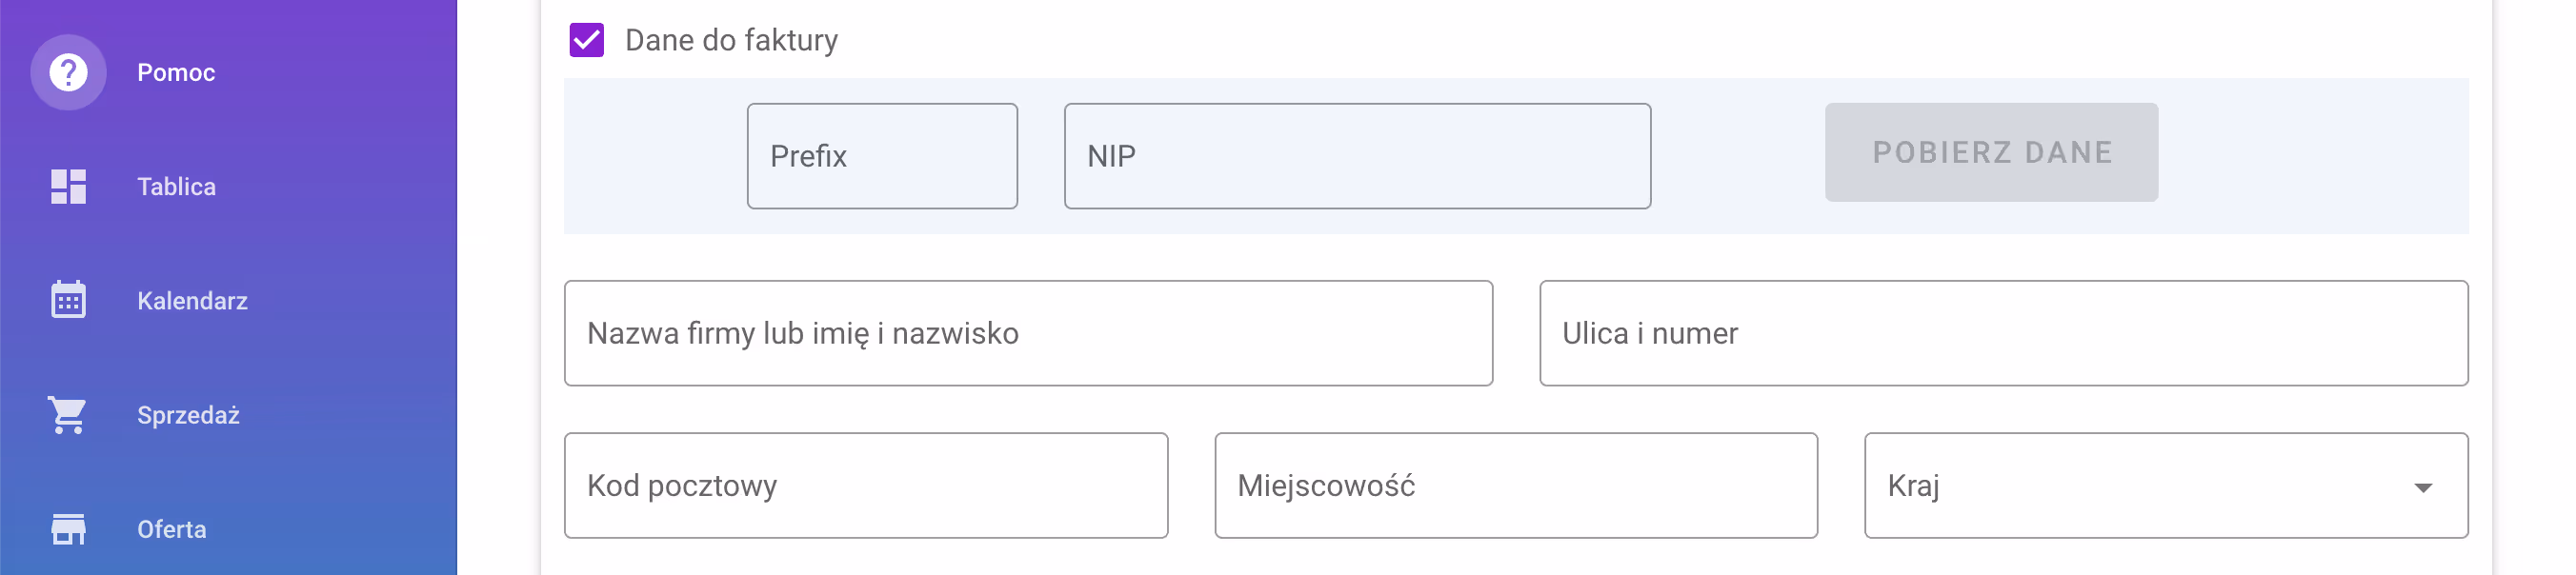
Task: Open the Sprzedaż shopping cart icon
Action: [68, 415]
